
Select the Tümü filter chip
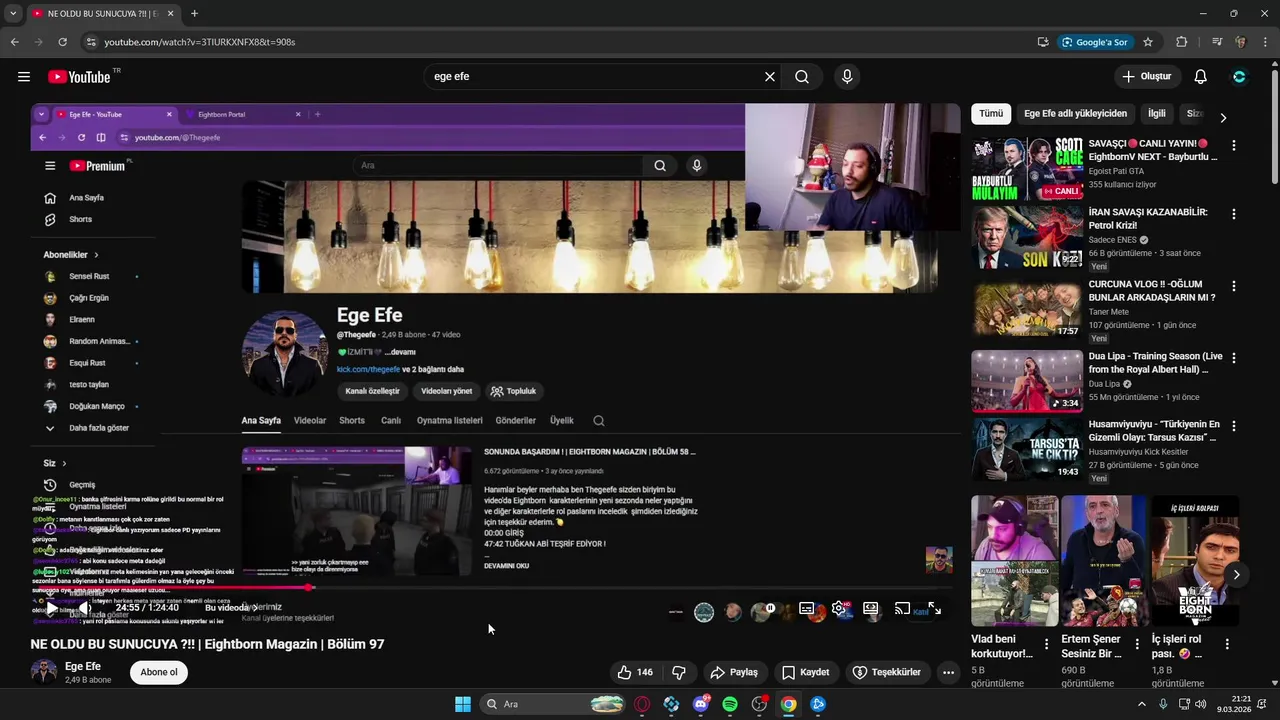[991, 114]
